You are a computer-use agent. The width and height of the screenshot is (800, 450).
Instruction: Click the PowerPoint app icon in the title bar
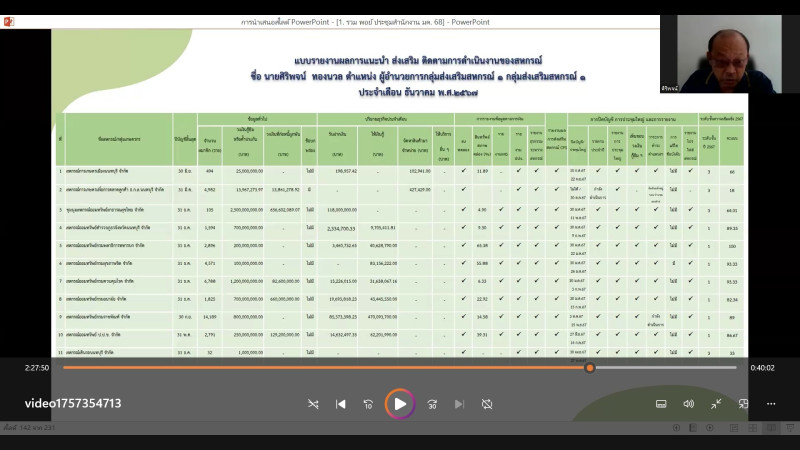click(9, 22)
